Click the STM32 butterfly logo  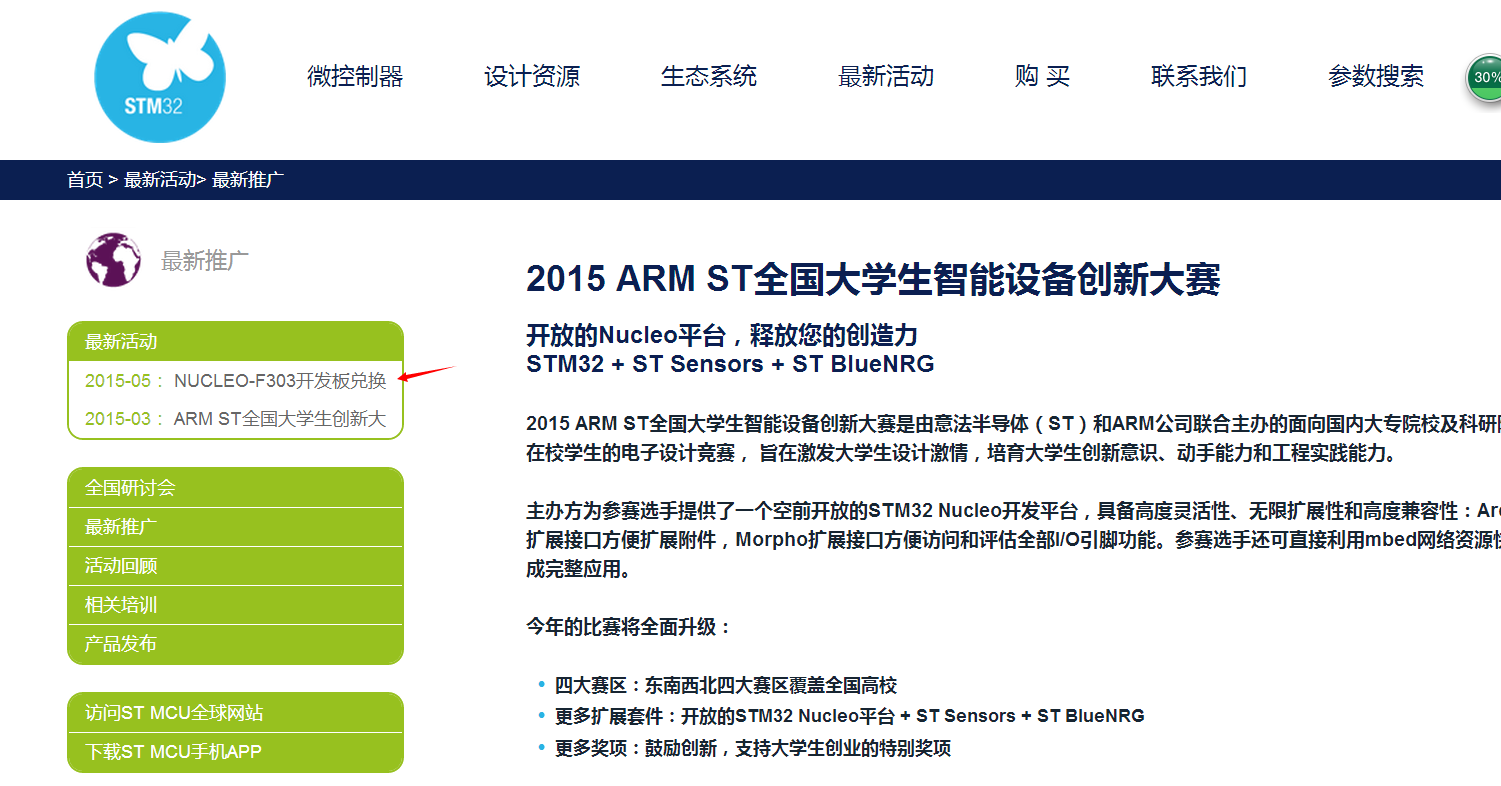click(160, 77)
